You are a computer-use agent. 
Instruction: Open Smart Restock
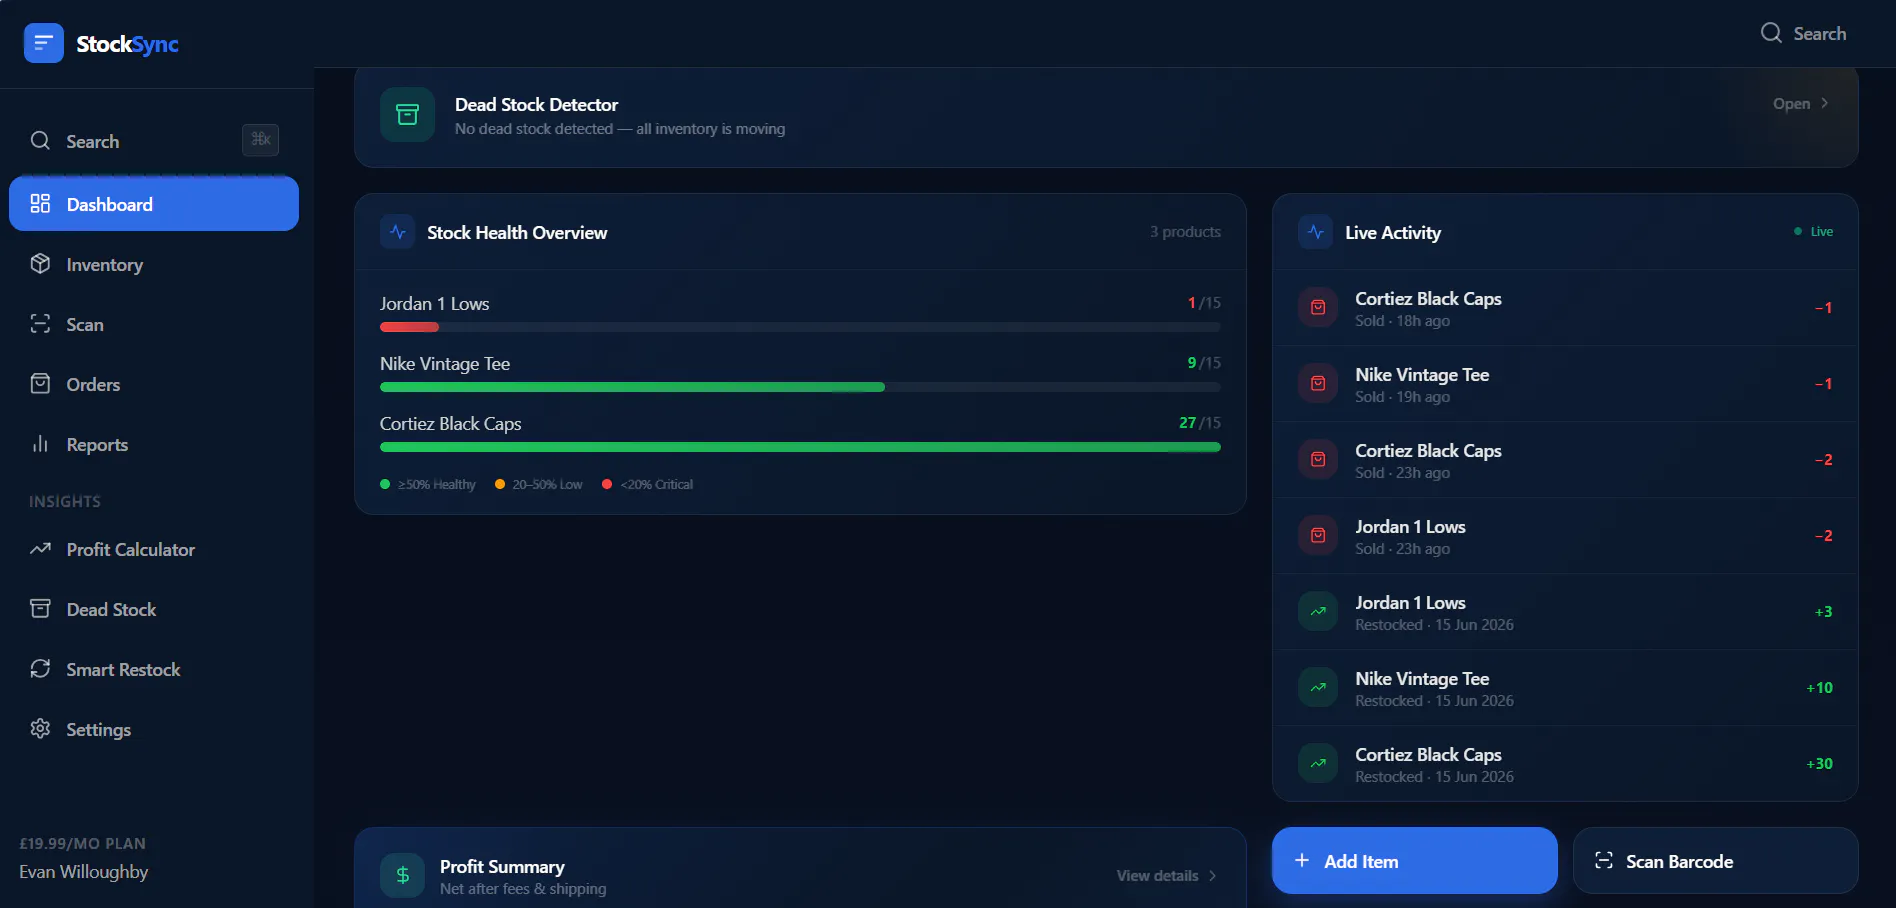154,669
